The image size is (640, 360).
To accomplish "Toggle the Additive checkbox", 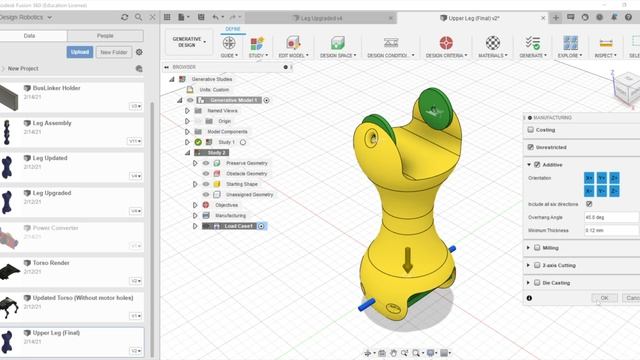I will [x=537, y=165].
